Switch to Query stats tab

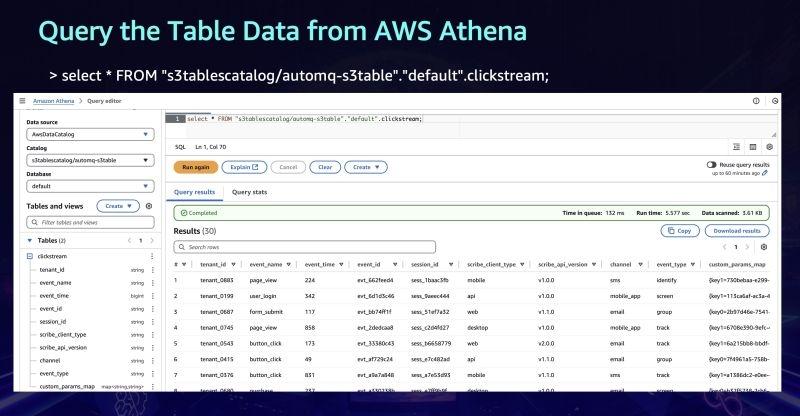coord(249,192)
